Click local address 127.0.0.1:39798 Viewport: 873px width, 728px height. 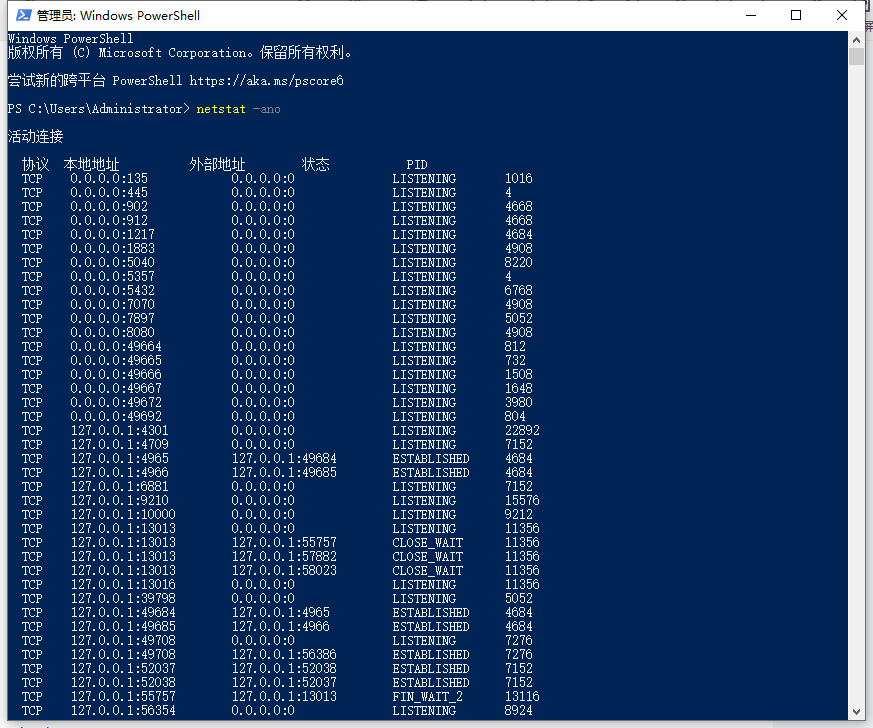(123, 598)
